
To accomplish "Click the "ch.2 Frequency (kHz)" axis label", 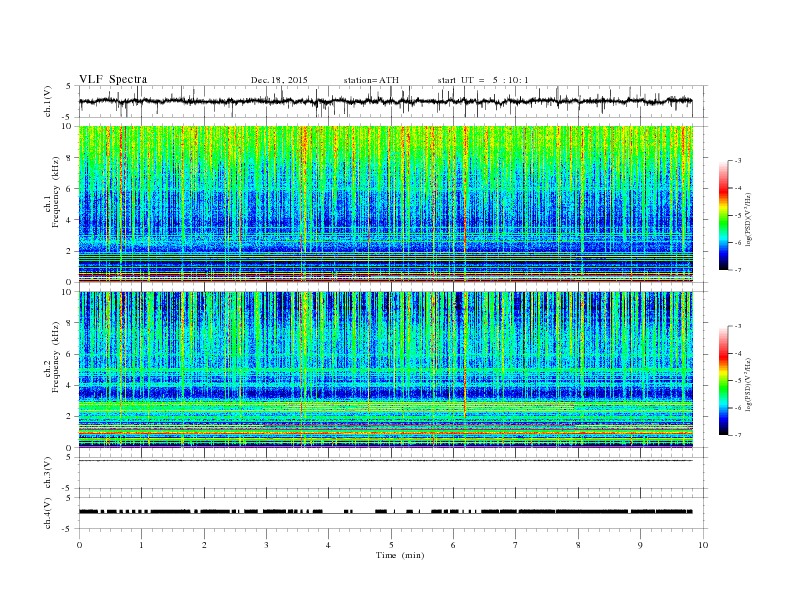I will point(52,370).
